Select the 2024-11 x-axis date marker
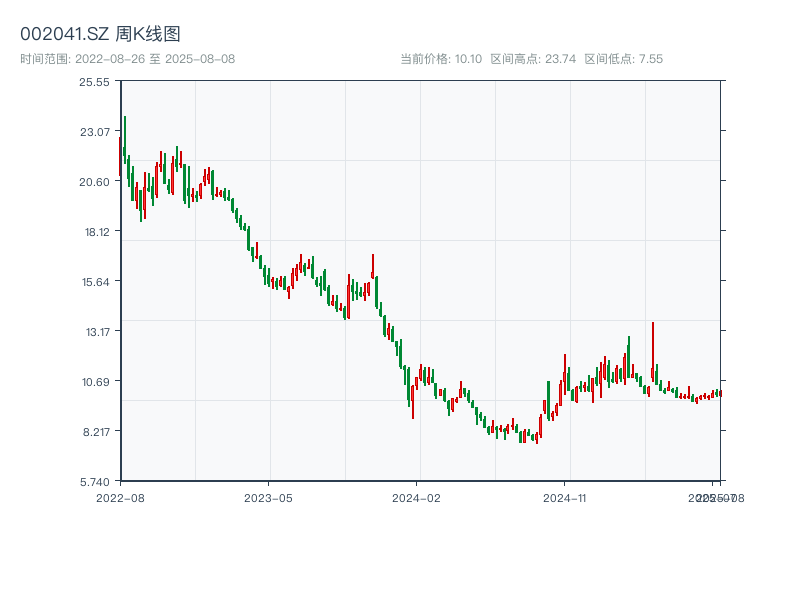 [x=565, y=497]
